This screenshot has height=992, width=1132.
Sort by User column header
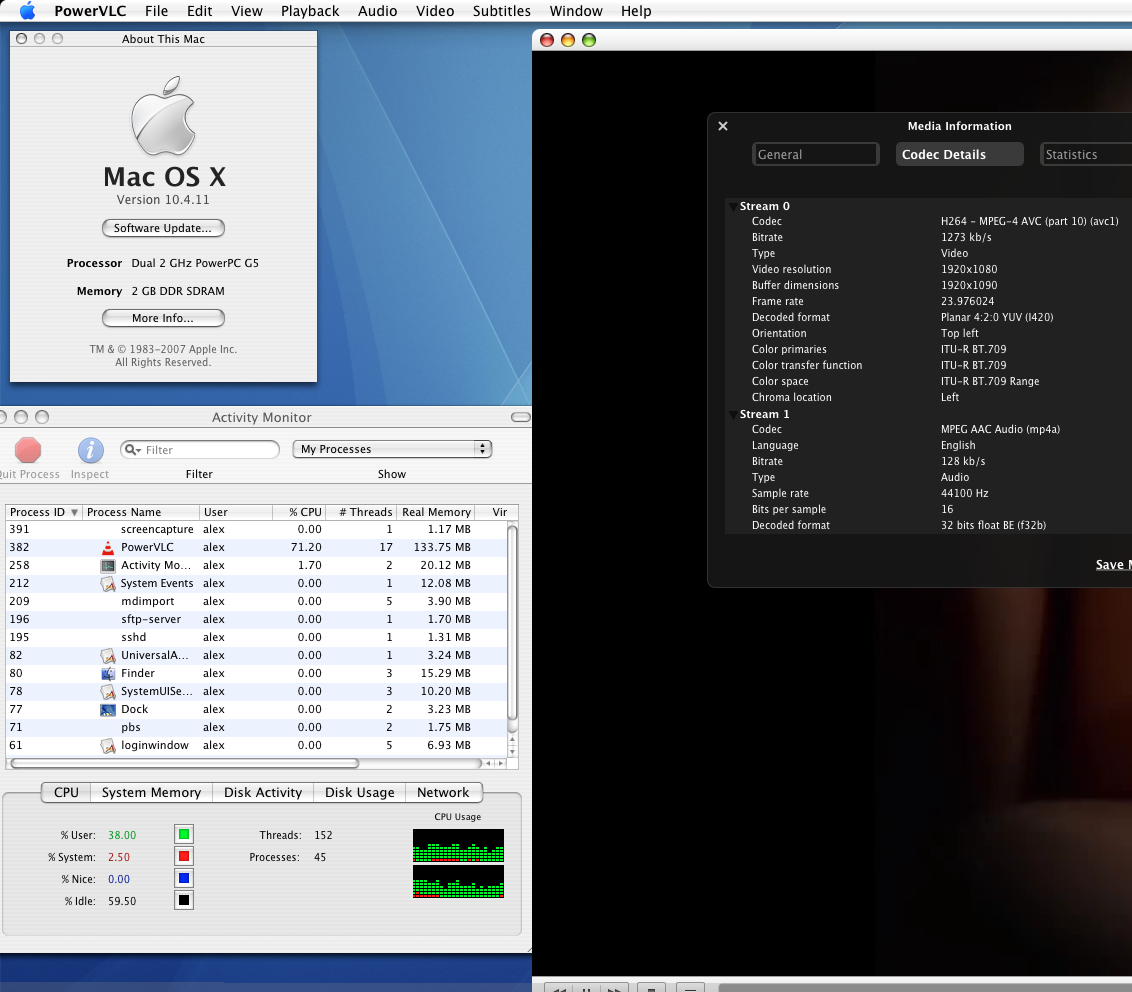point(235,512)
